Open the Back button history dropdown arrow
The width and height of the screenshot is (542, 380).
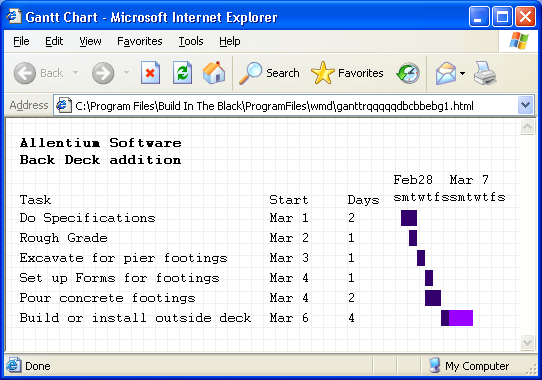point(75,73)
